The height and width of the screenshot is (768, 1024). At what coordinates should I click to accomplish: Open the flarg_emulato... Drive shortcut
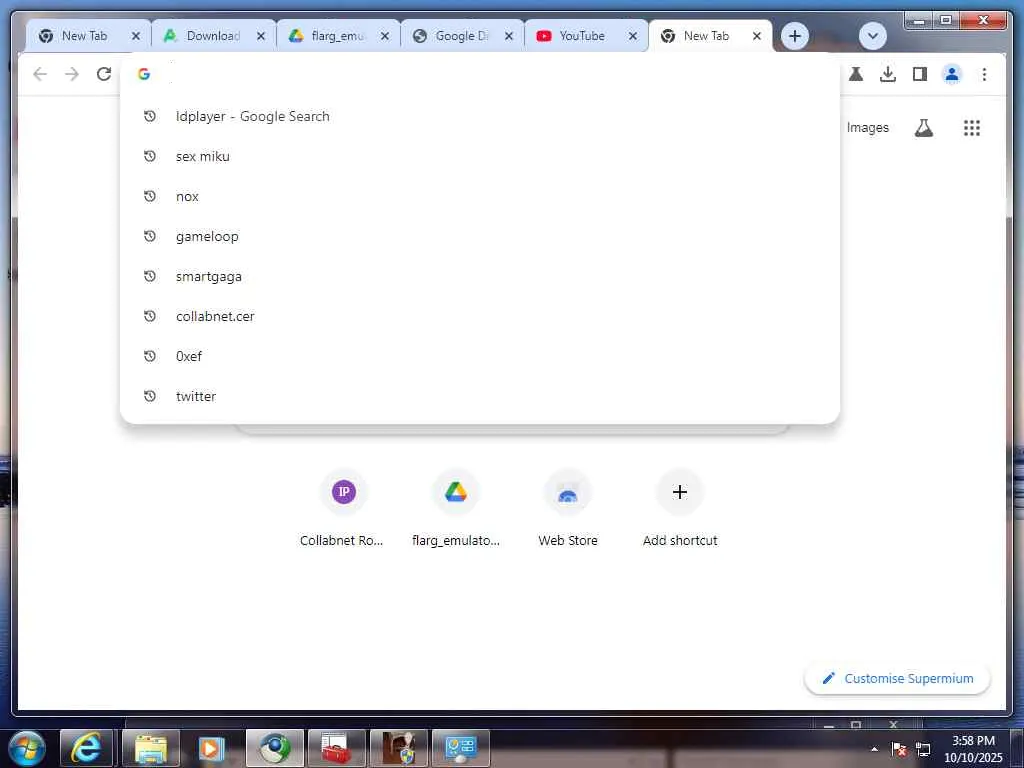click(x=456, y=509)
